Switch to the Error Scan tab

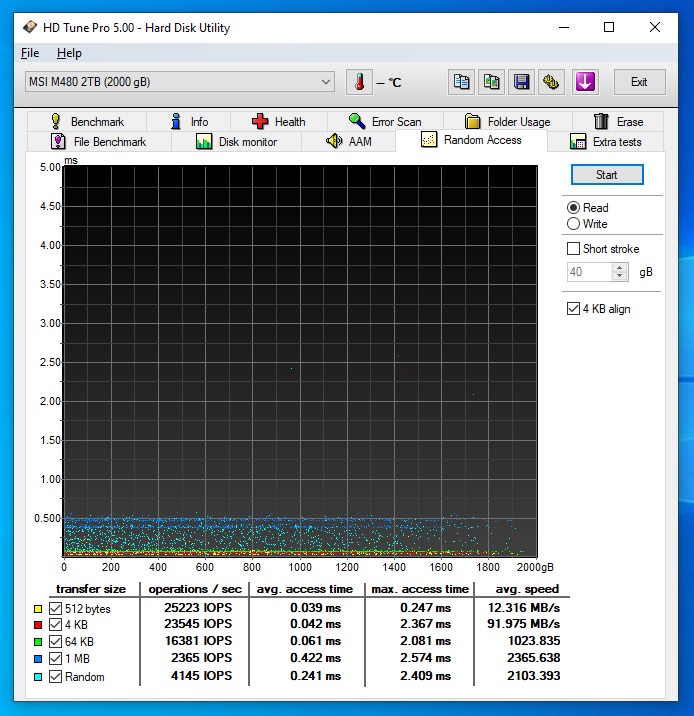click(x=385, y=122)
